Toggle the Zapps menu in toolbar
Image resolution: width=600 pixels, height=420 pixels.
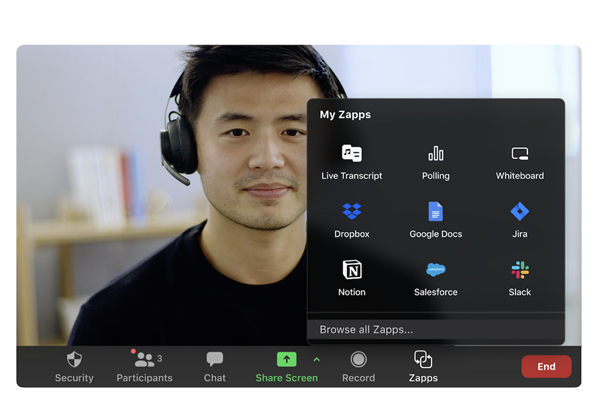(423, 366)
